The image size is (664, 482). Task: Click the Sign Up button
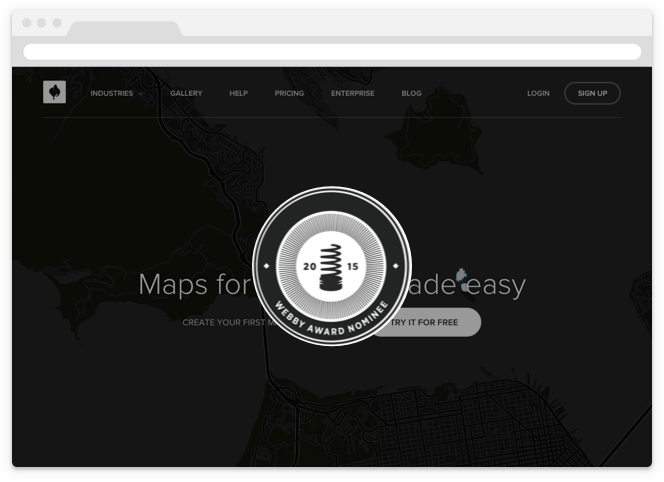tap(592, 93)
